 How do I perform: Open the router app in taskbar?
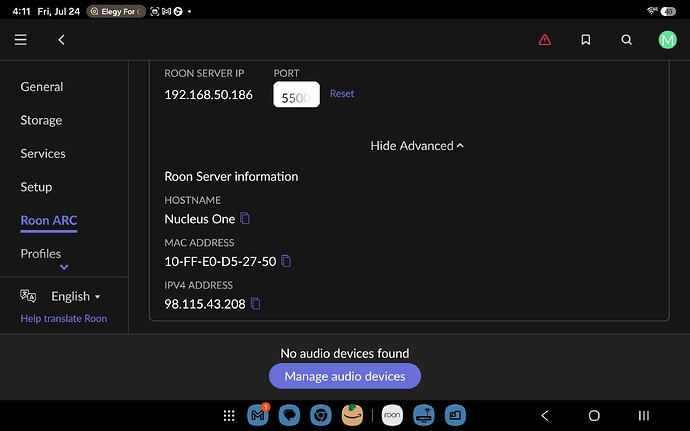click(424, 415)
